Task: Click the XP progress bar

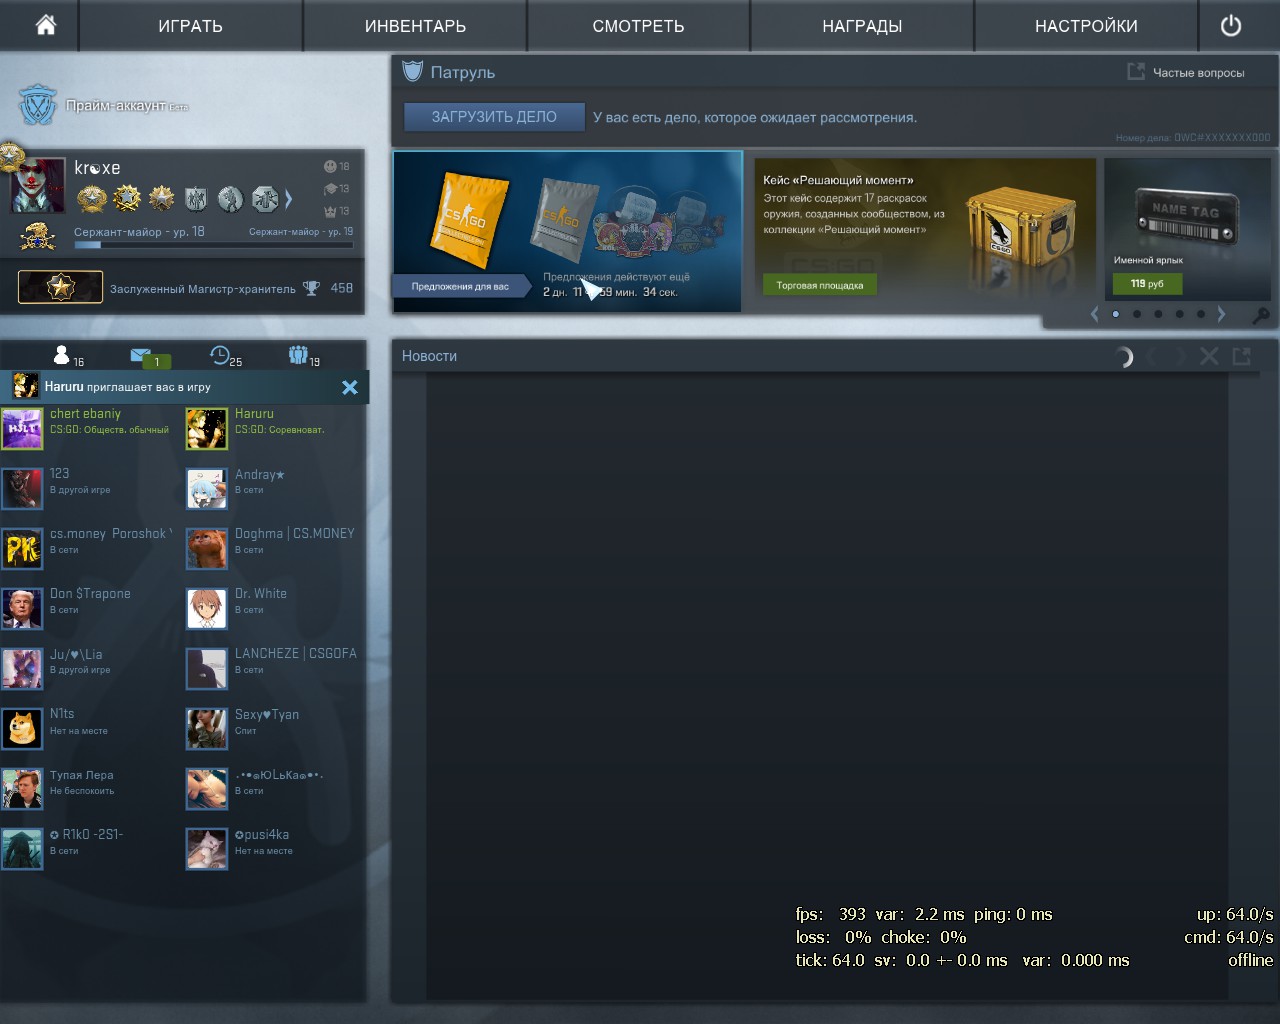Action: tap(213, 244)
